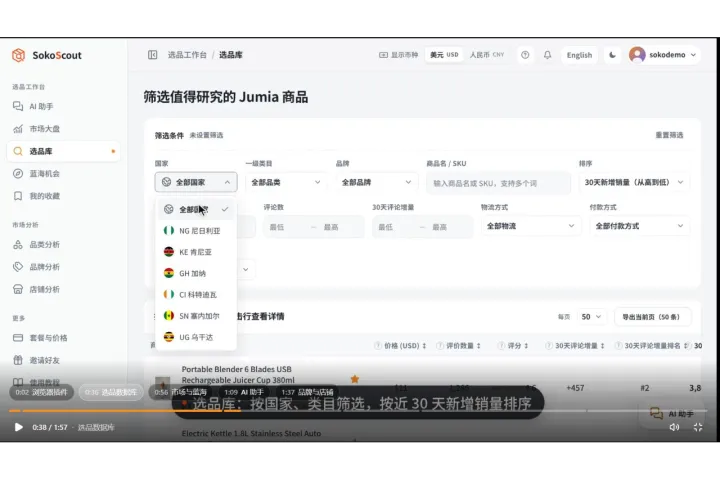
Task: Collapse the 全部国家 country dropdown
Action: coord(196,182)
